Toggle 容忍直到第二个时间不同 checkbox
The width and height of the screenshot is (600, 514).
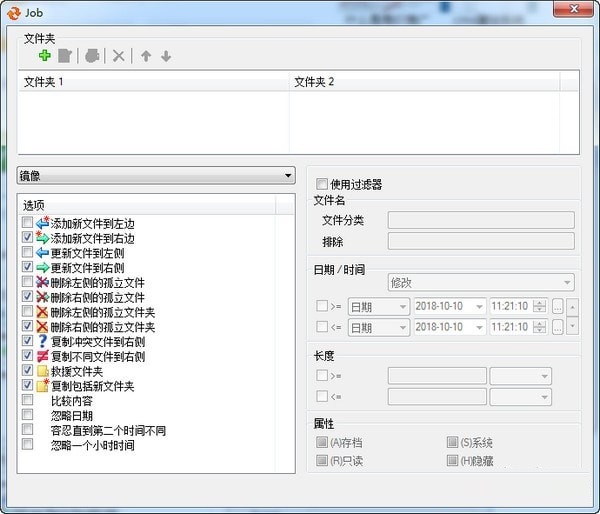[x=27, y=429]
